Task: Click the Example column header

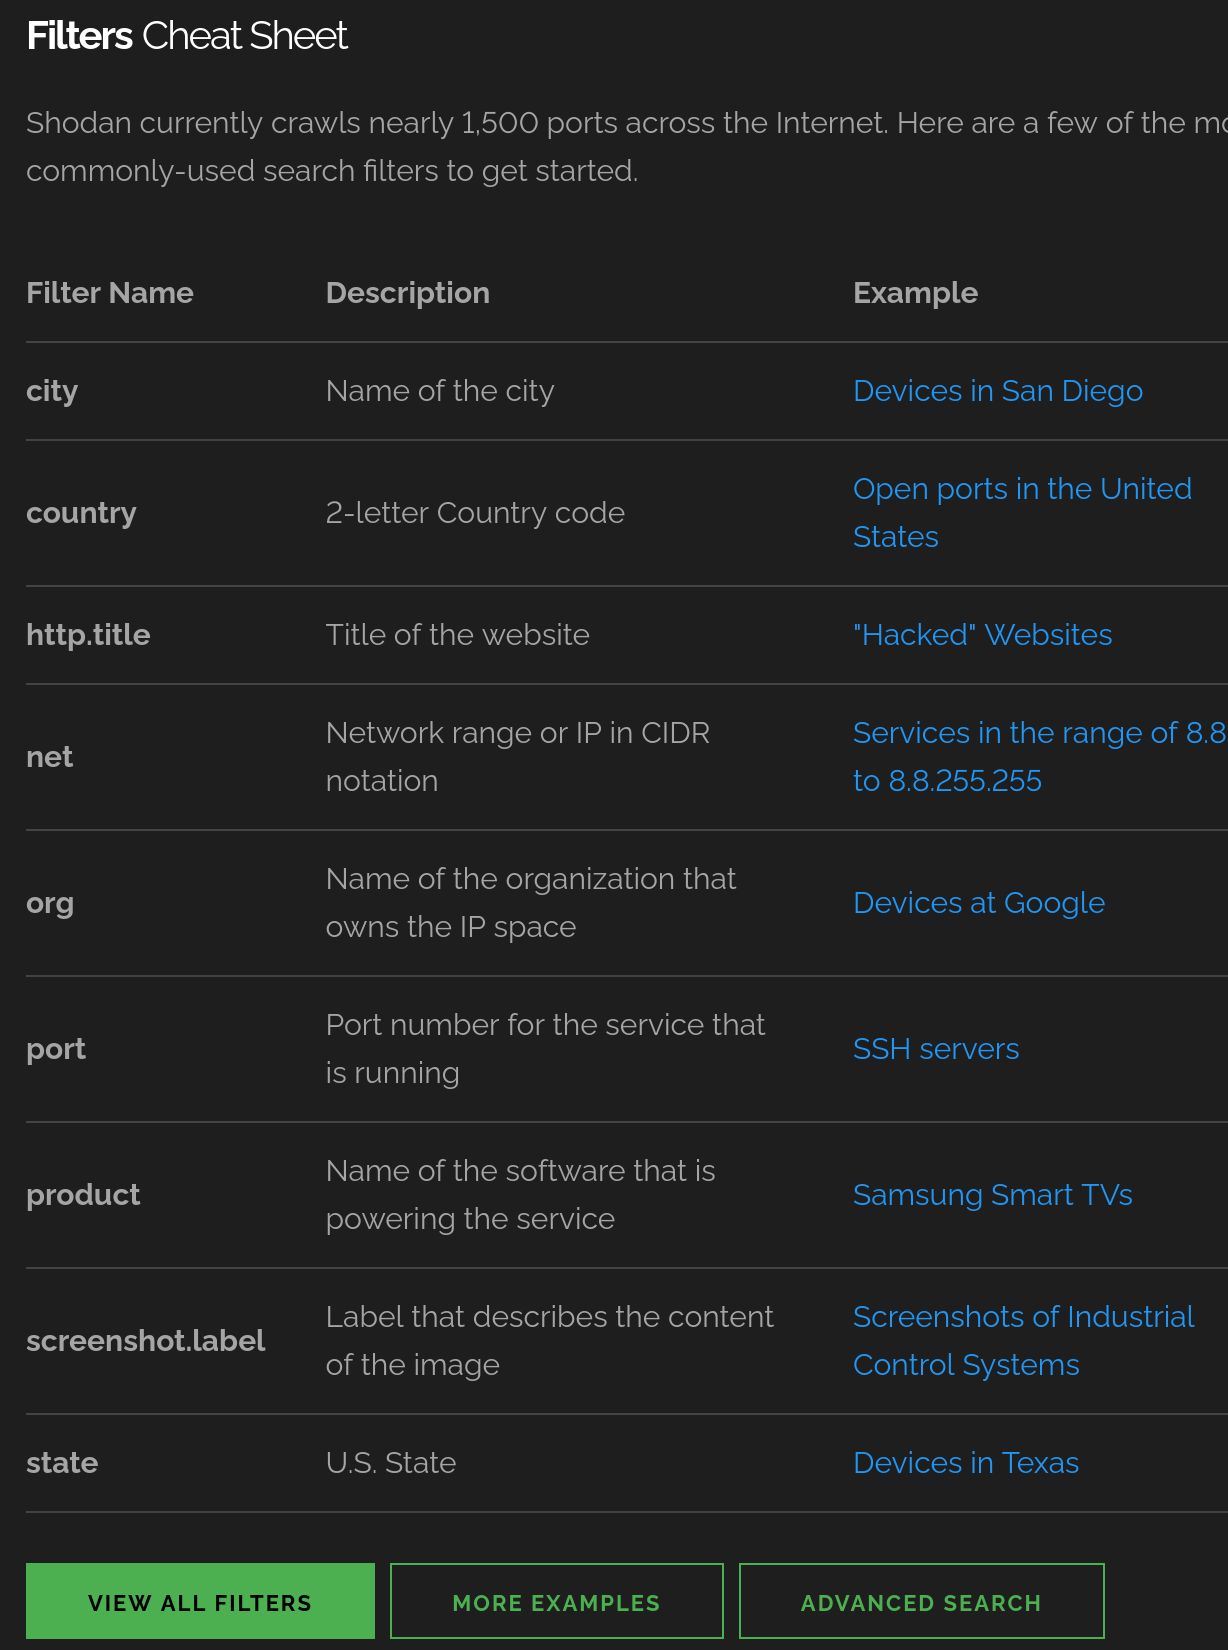Action: click(x=915, y=293)
